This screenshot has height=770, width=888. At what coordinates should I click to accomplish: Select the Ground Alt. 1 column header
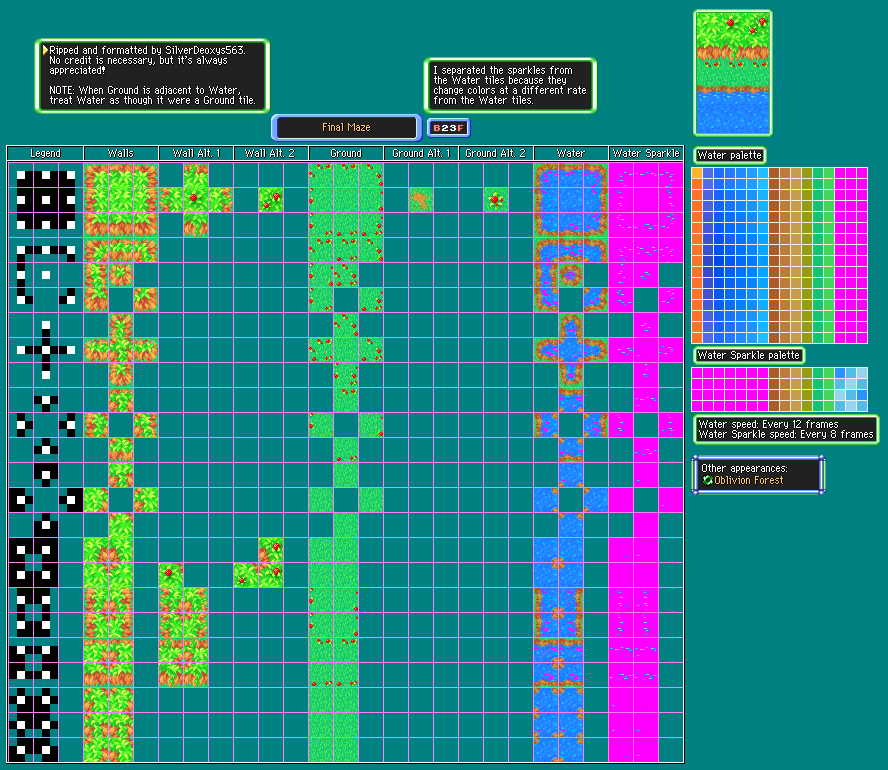point(421,153)
